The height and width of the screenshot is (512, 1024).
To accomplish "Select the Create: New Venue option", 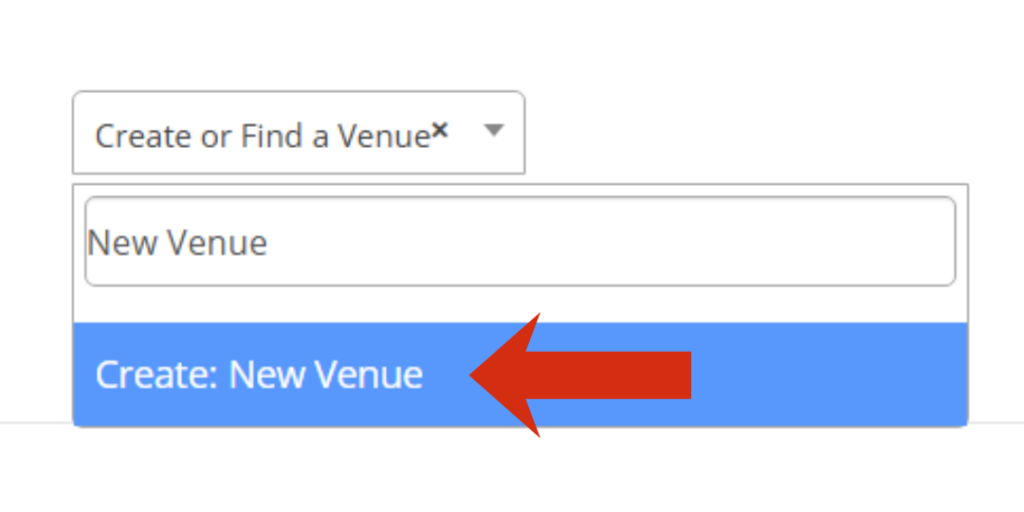I will pyautogui.click(x=520, y=374).
